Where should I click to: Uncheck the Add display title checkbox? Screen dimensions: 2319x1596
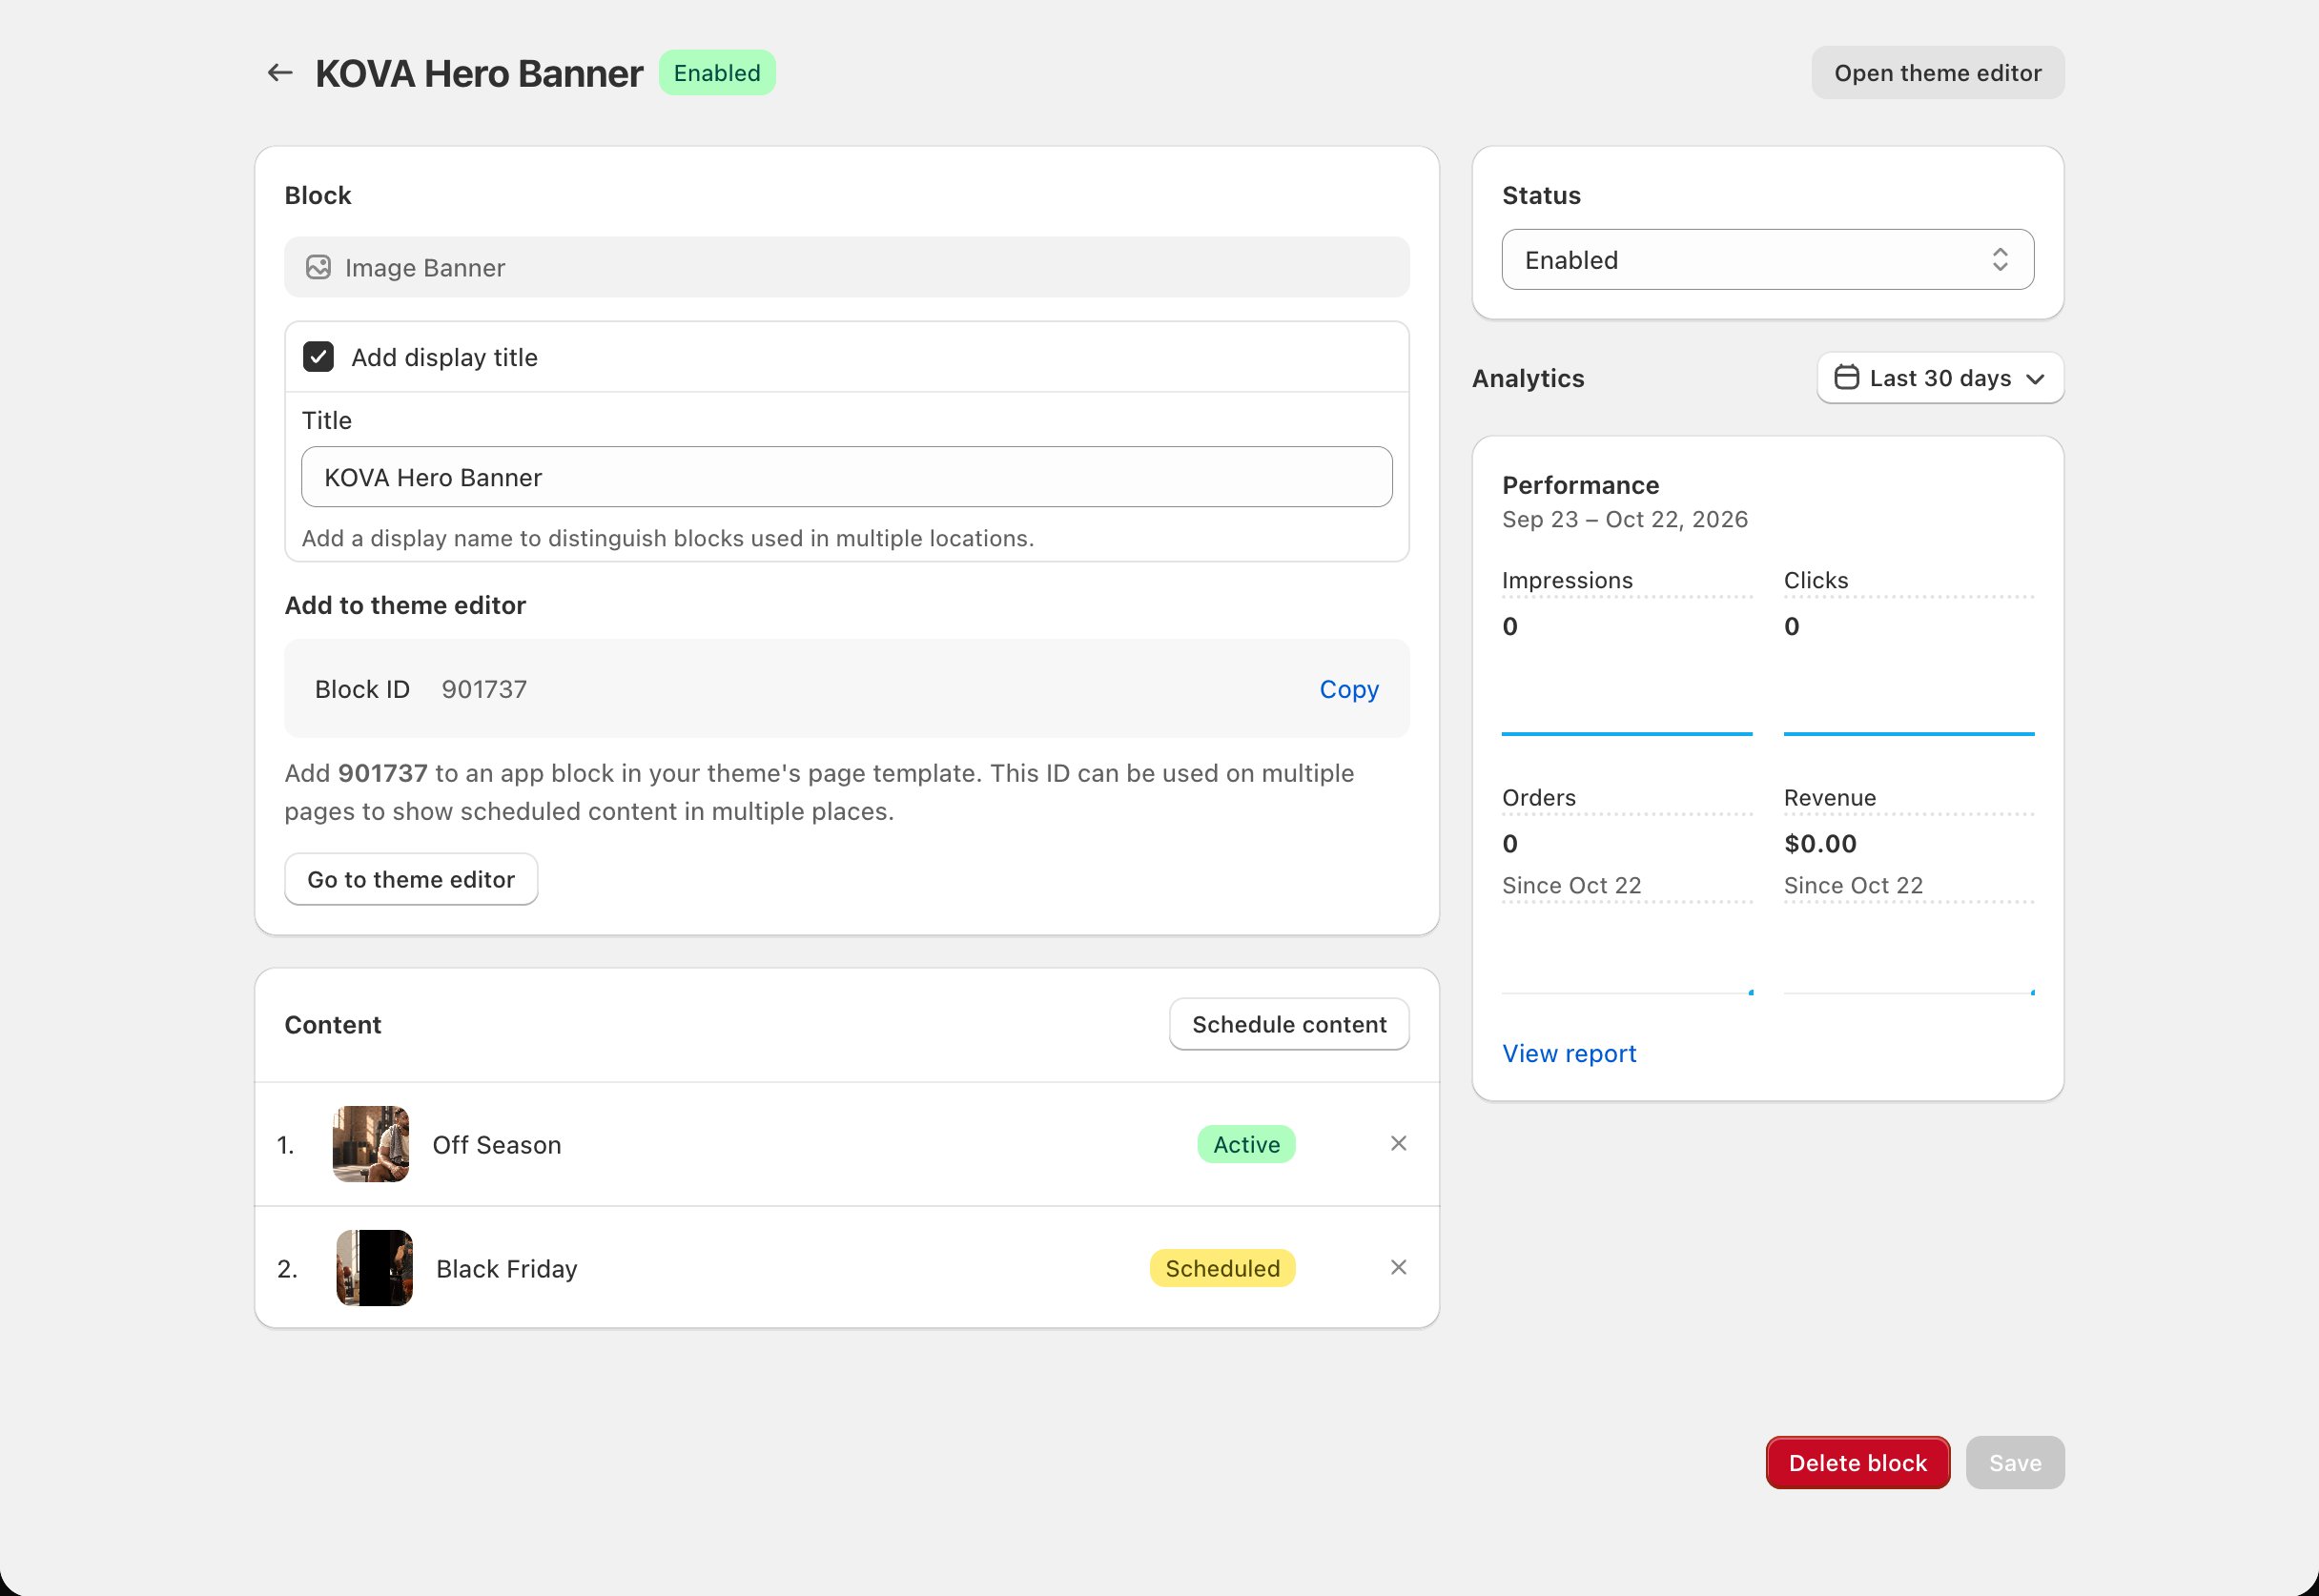[x=318, y=357]
